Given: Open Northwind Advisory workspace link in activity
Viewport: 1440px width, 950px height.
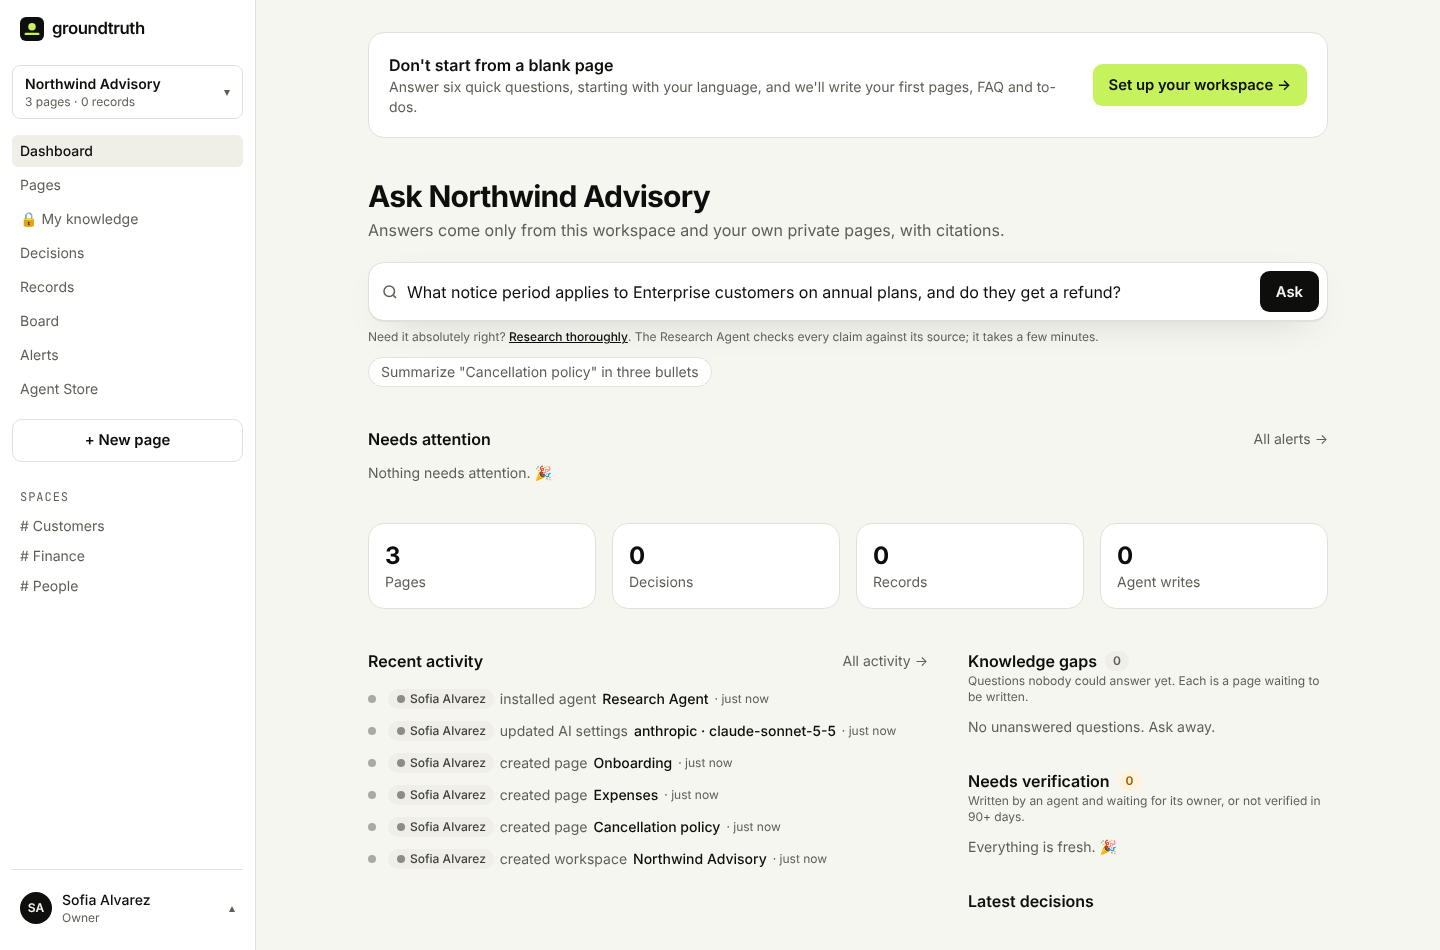Looking at the screenshot, I should tap(700, 859).
